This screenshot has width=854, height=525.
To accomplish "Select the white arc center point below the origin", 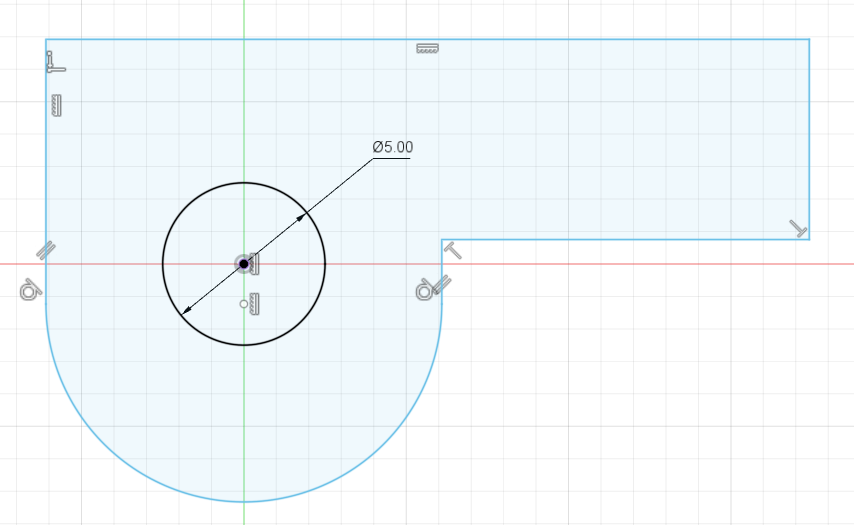I will tap(243, 304).
